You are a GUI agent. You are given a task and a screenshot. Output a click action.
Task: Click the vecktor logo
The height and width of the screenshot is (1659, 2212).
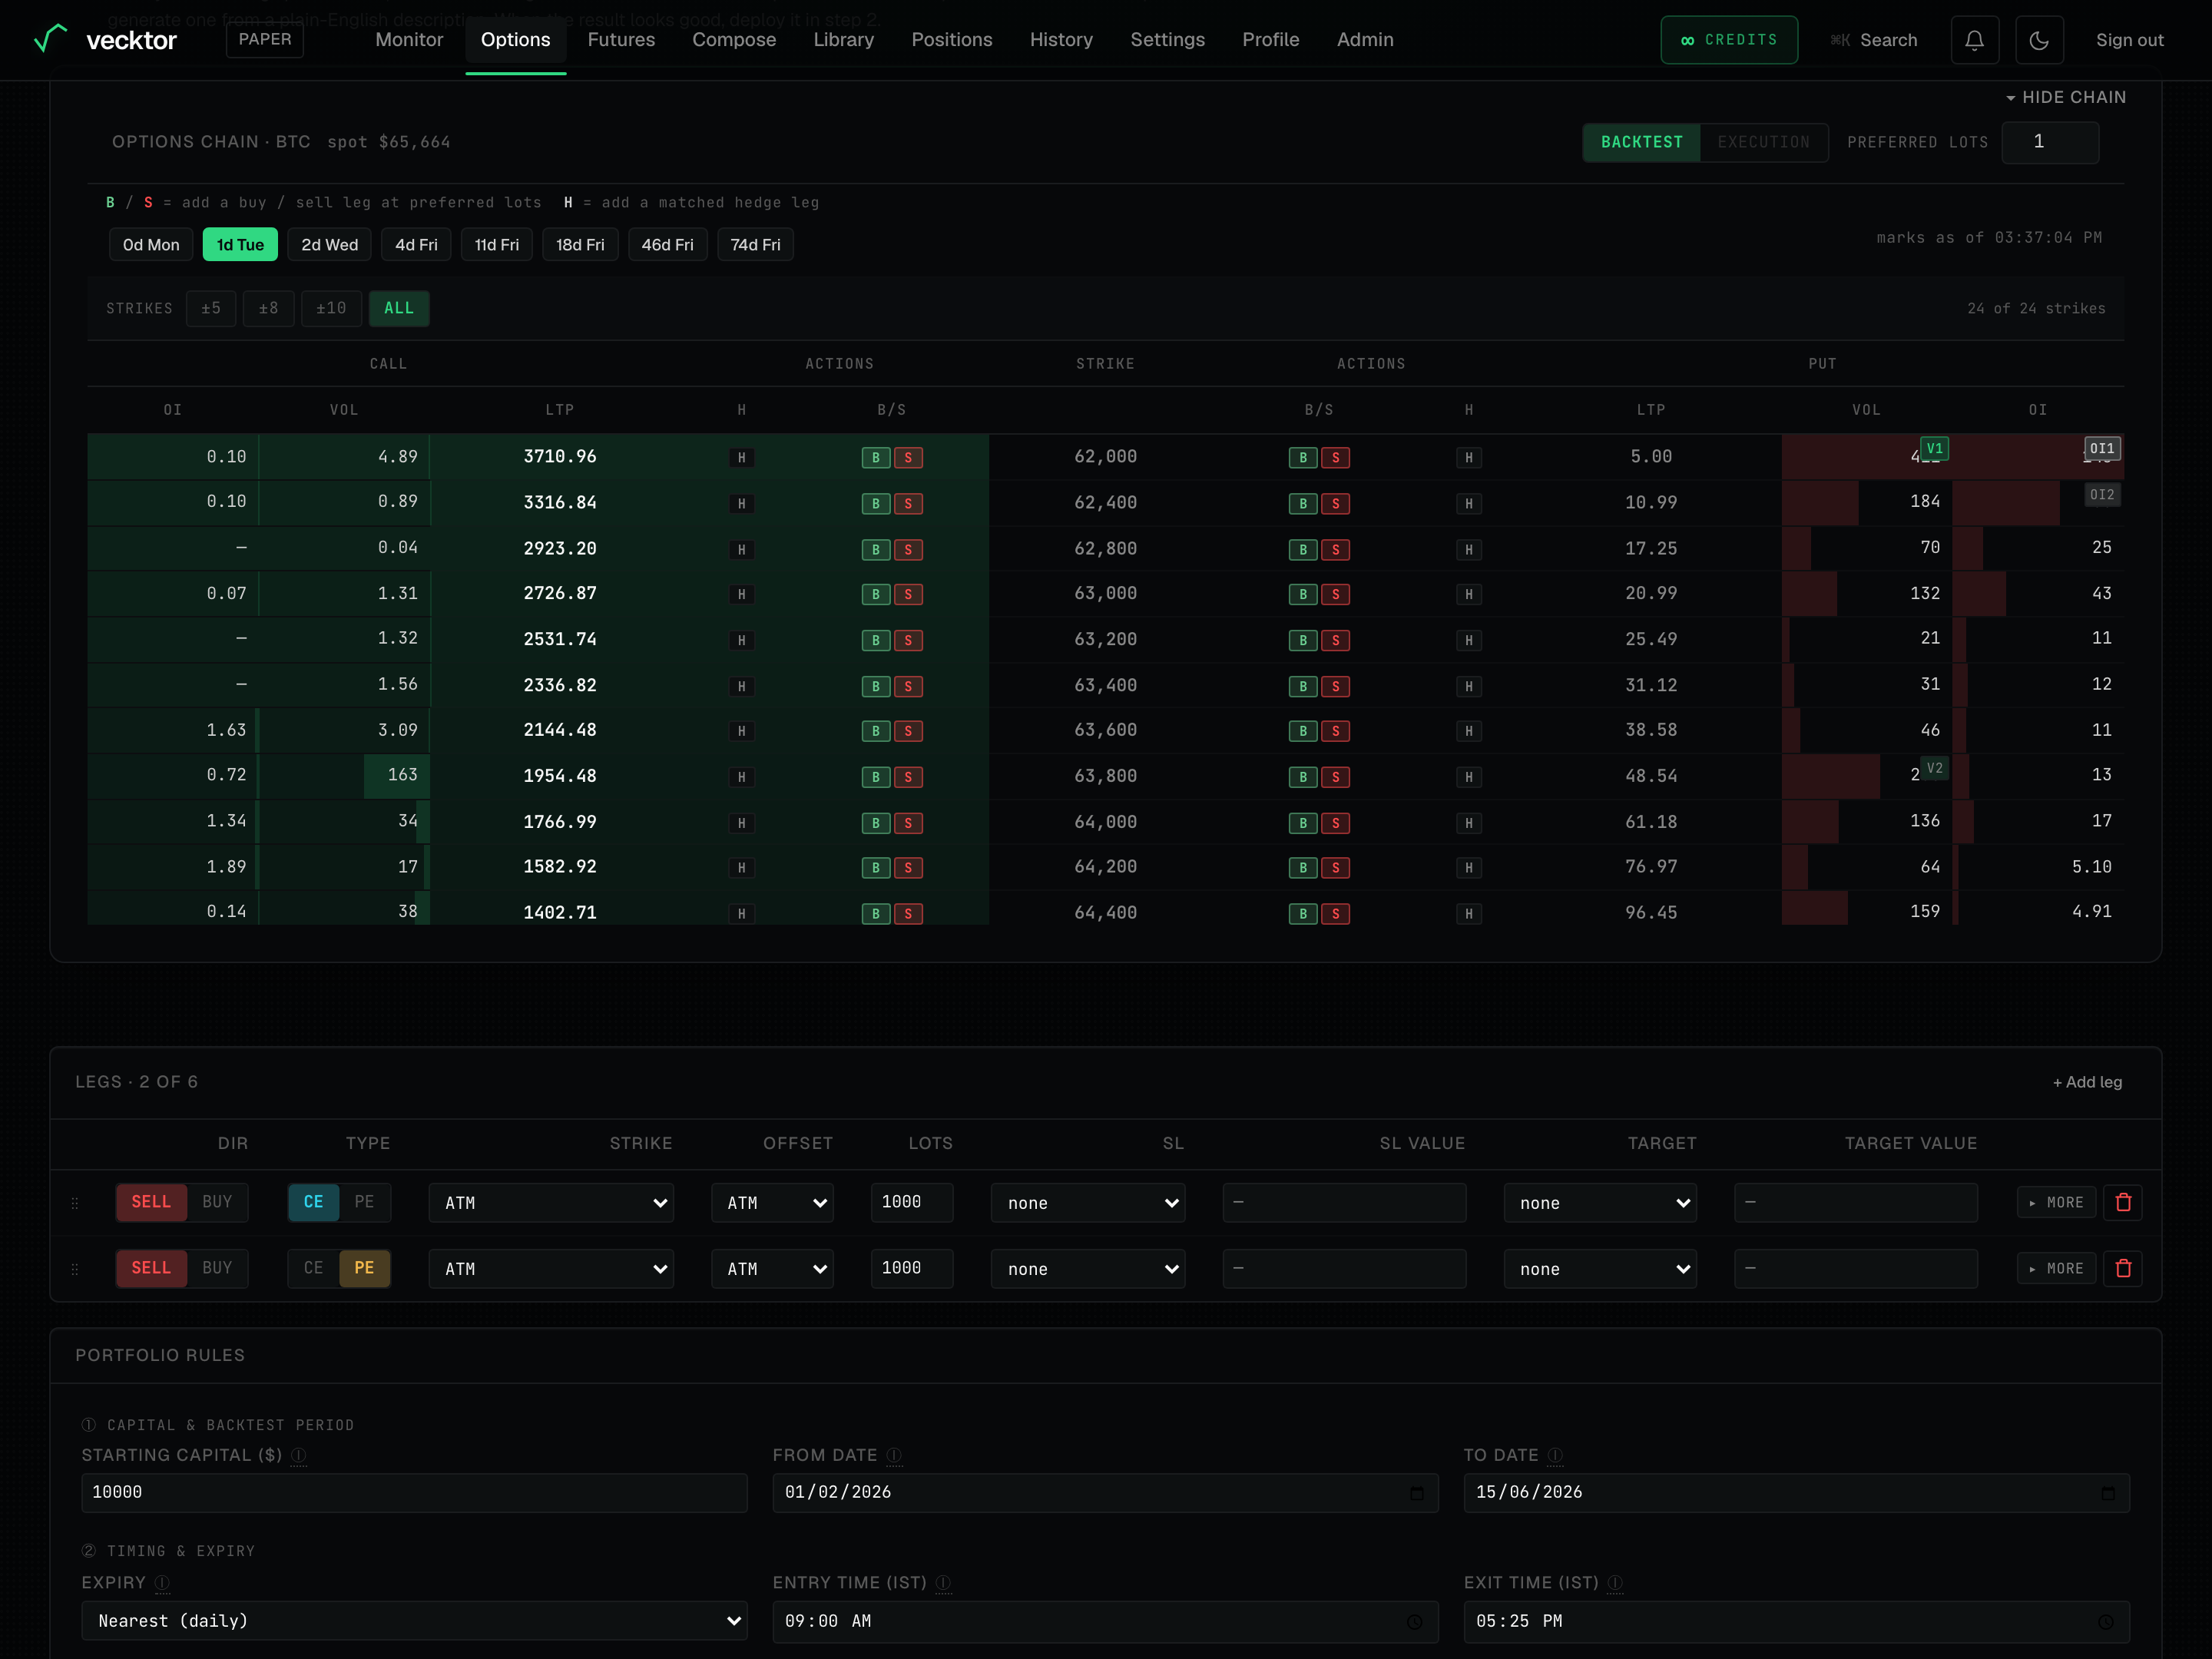pos(106,40)
